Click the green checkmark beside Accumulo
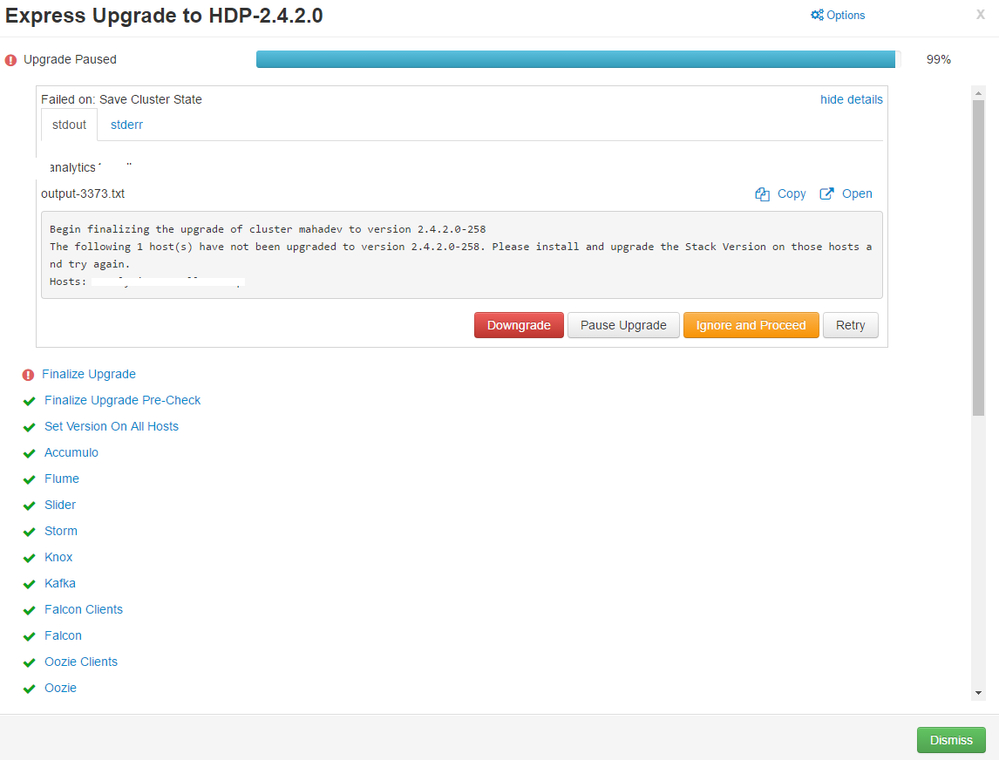The height and width of the screenshot is (760, 999). (x=28, y=452)
